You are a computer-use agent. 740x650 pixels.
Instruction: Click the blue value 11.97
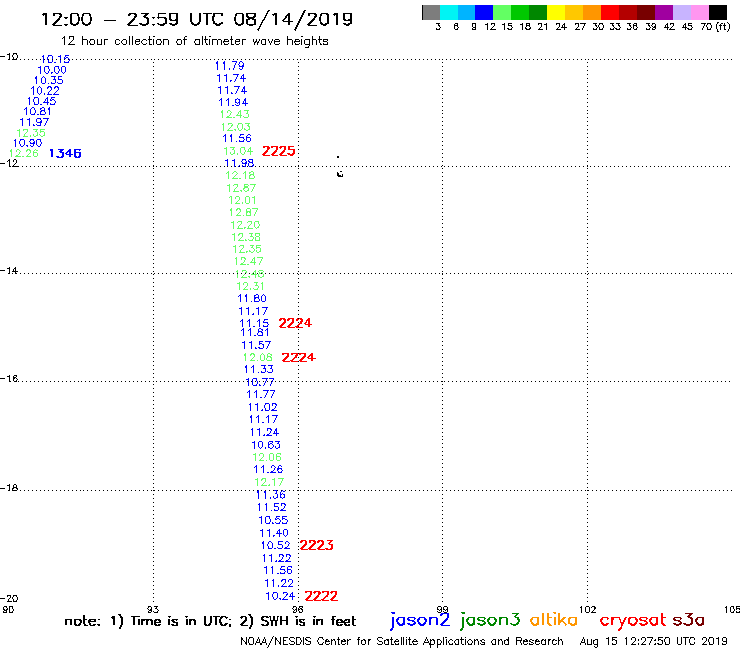pyautogui.click(x=34, y=122)
